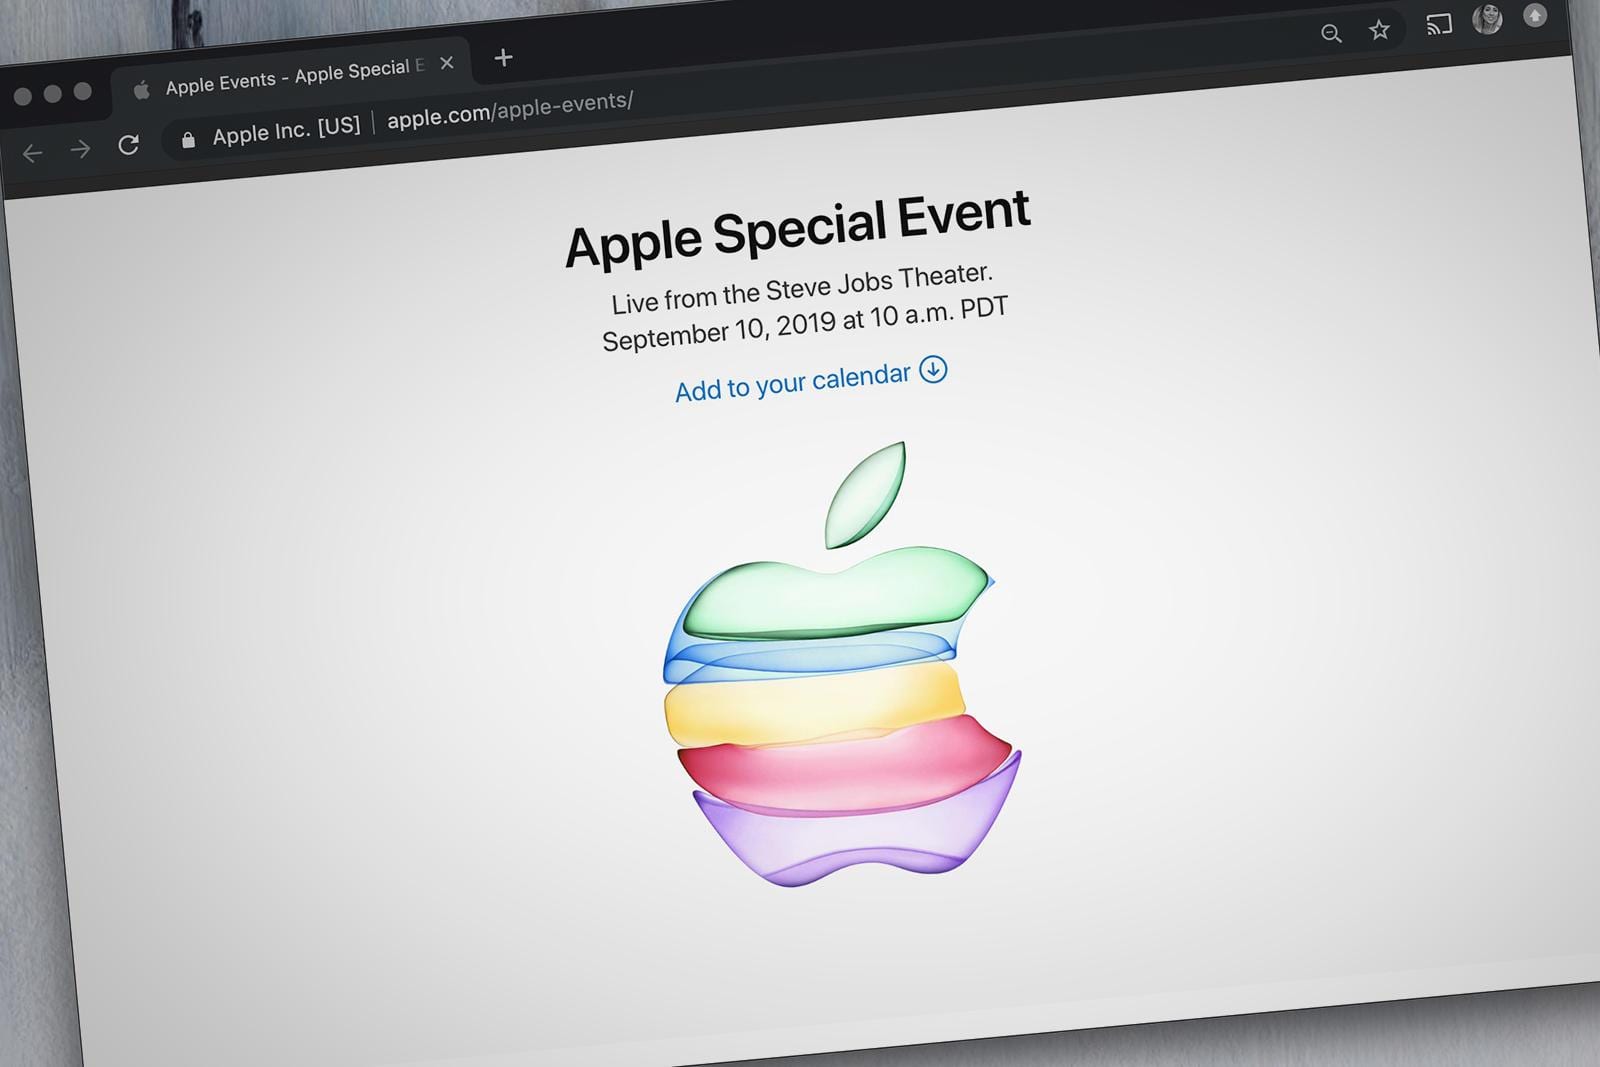Open the user profile avatar
1600x1067 pixels.
click(1488, 19)
